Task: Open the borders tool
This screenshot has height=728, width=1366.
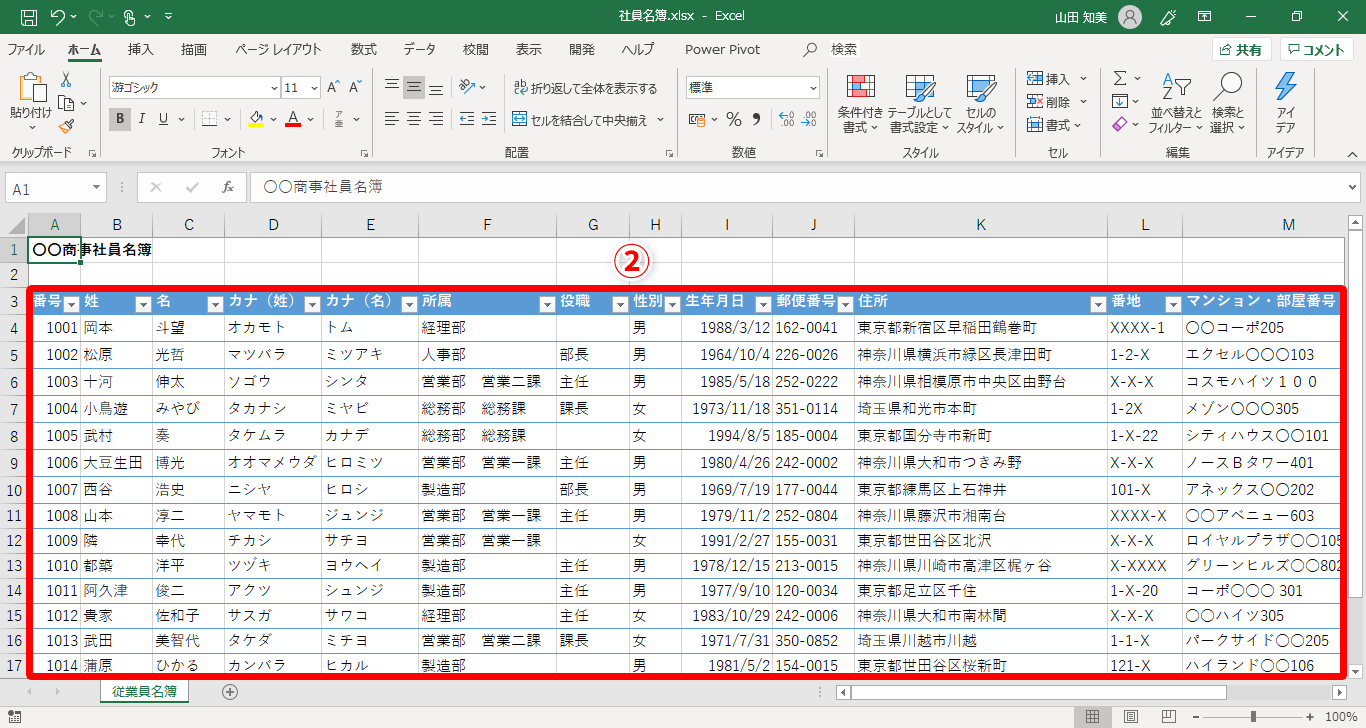Action: pos(209,119)
